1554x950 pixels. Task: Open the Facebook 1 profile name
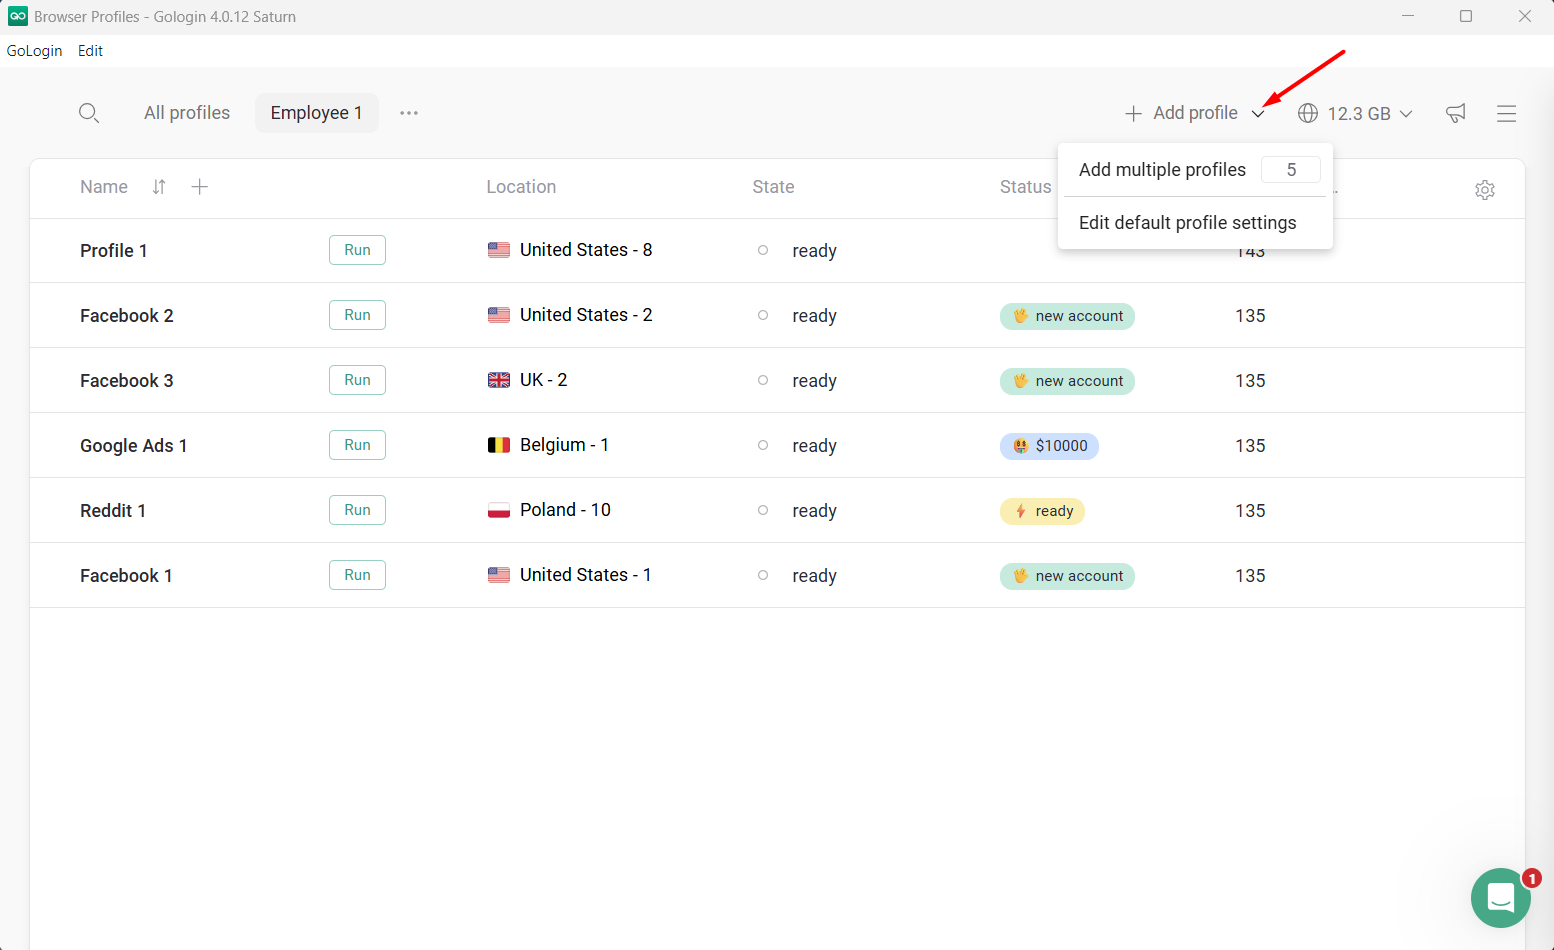tap(126, 576)
